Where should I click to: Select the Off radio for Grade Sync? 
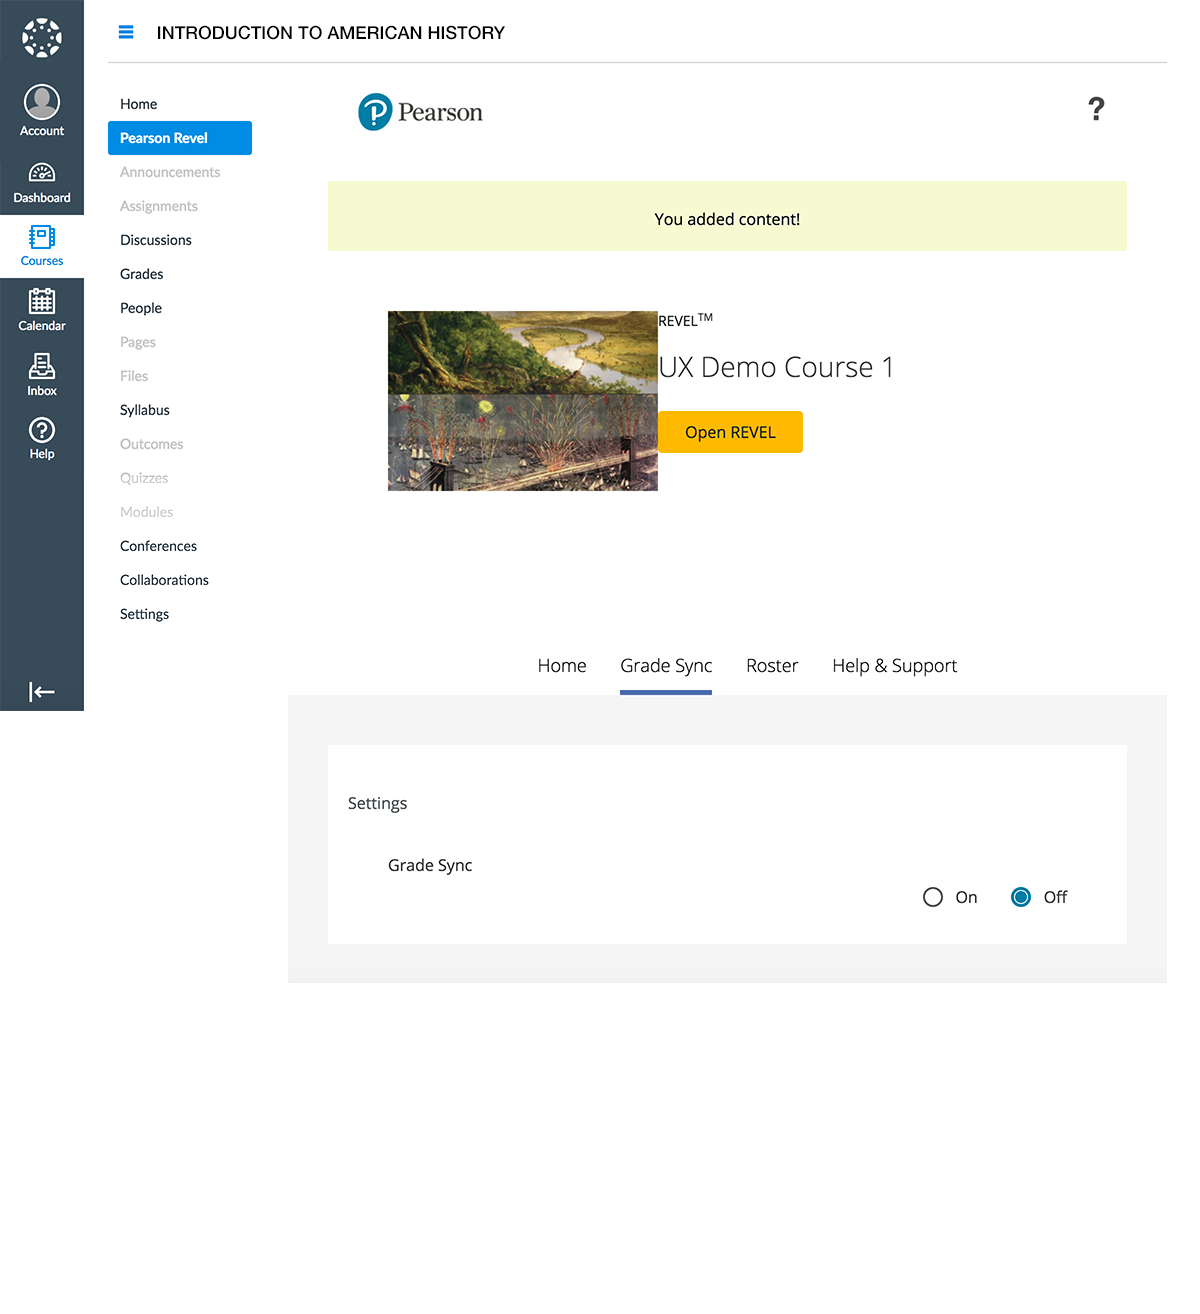point(1021,897)
